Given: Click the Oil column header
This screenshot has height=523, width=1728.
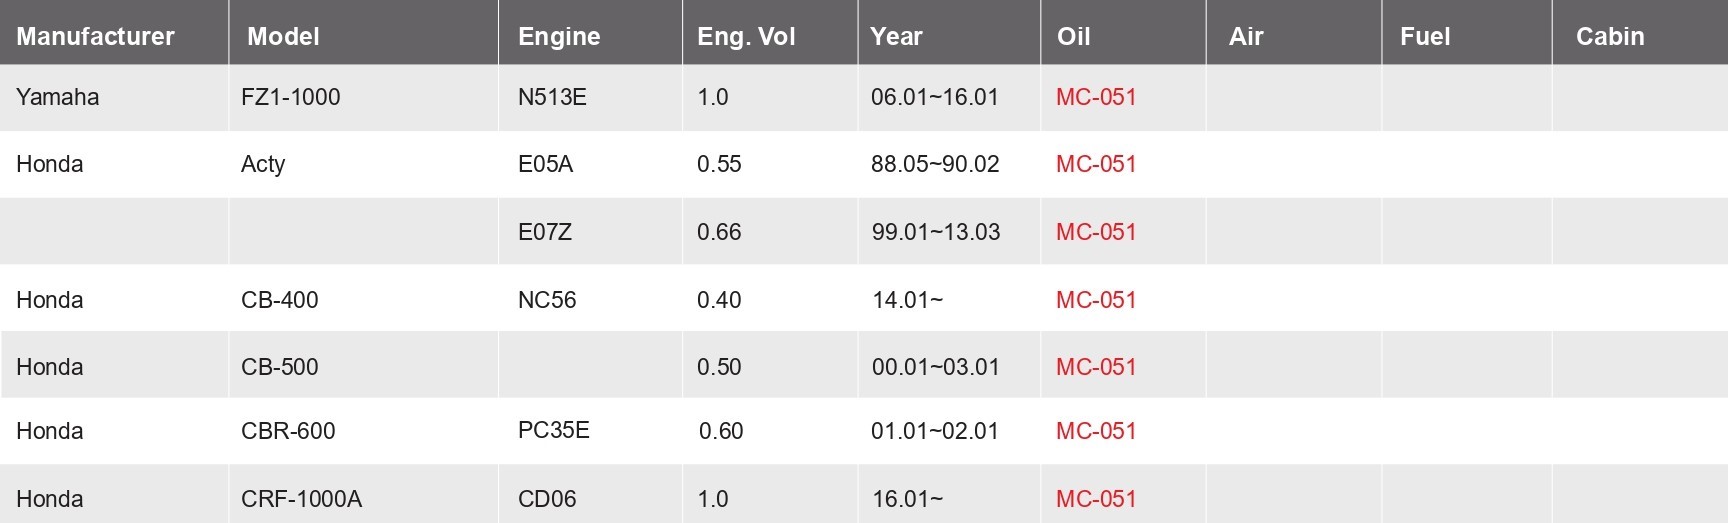Looking at the screenshot, I should [1073, 36].
